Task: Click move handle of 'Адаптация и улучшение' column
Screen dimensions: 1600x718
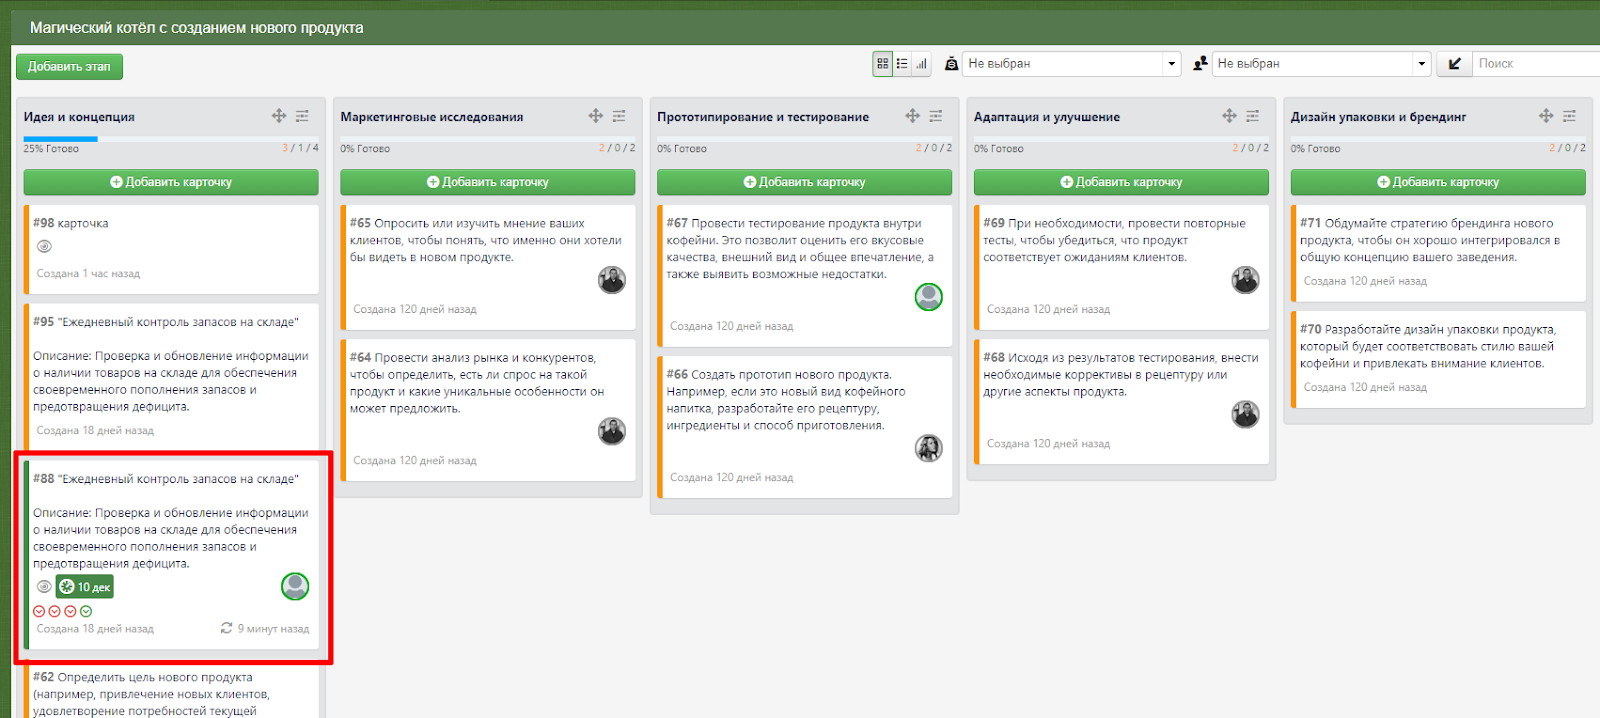Action: click(1229, 116)
